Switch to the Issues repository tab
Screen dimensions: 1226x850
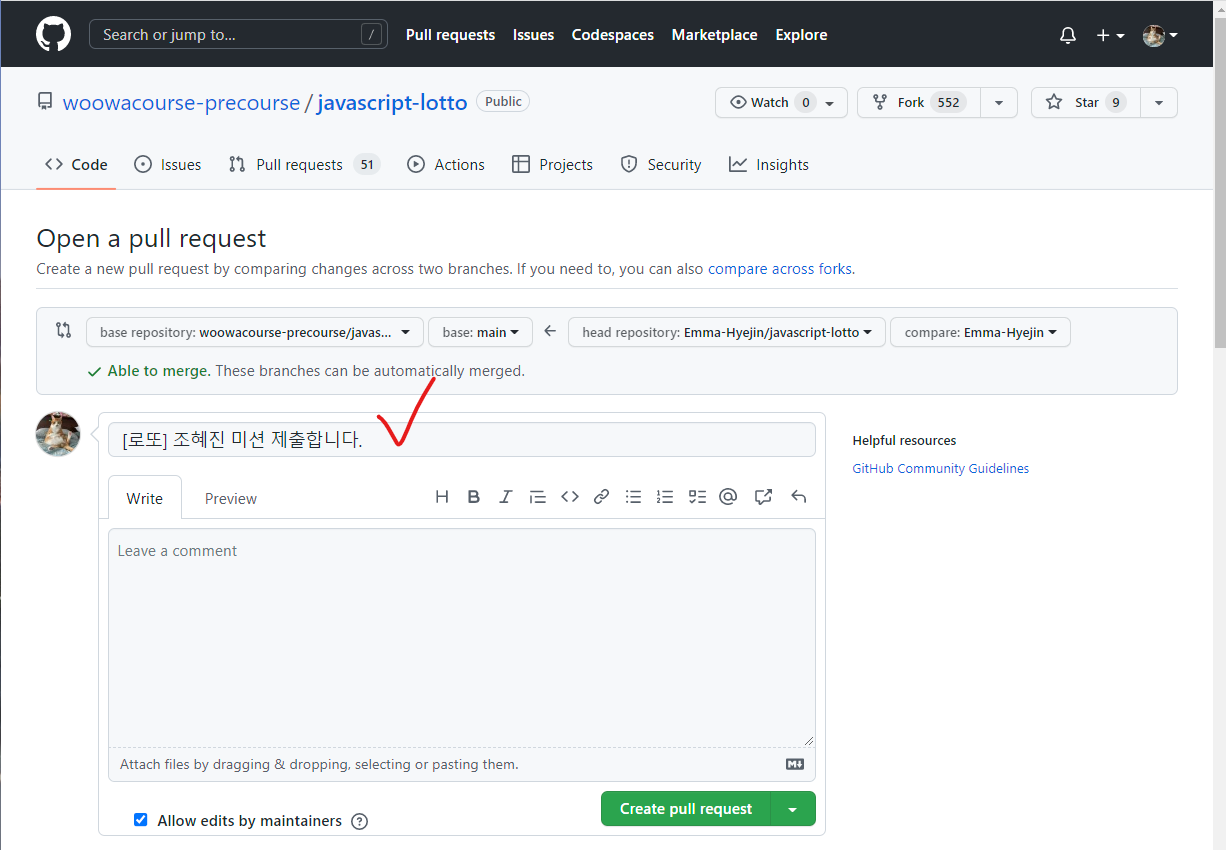tap(168, 165)
